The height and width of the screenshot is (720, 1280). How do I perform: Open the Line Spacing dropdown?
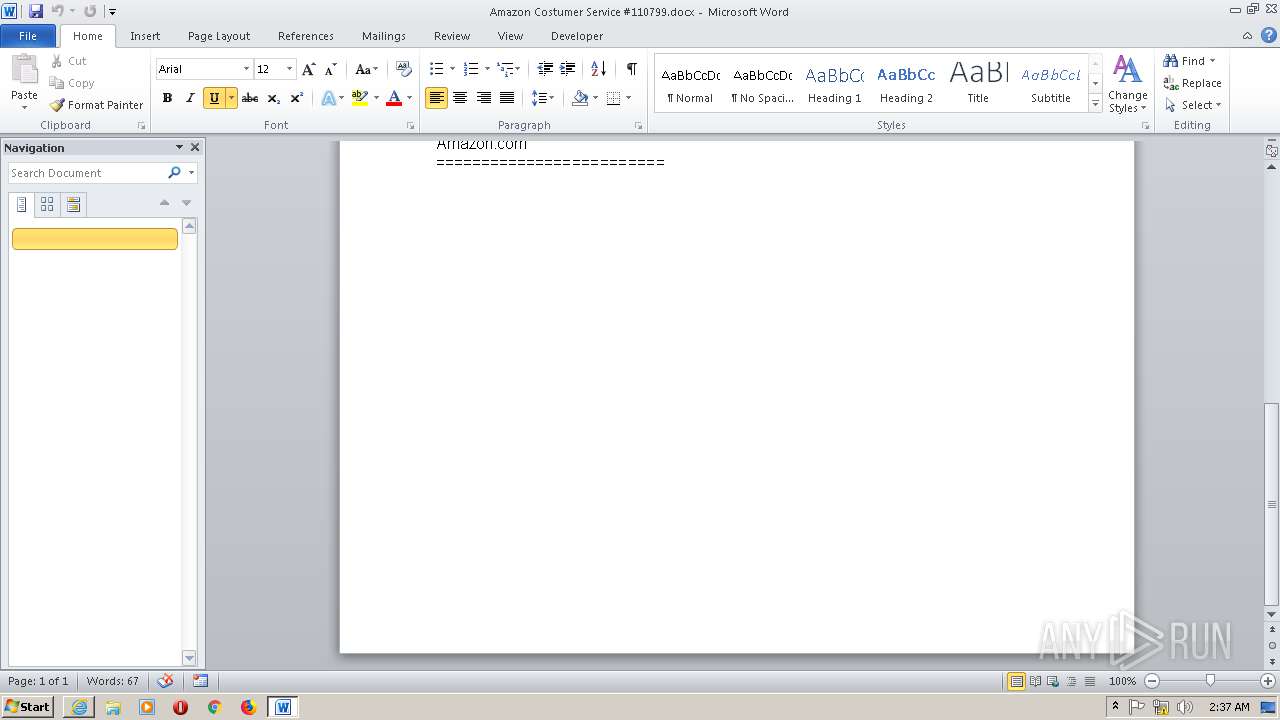[x=543, y=98]
